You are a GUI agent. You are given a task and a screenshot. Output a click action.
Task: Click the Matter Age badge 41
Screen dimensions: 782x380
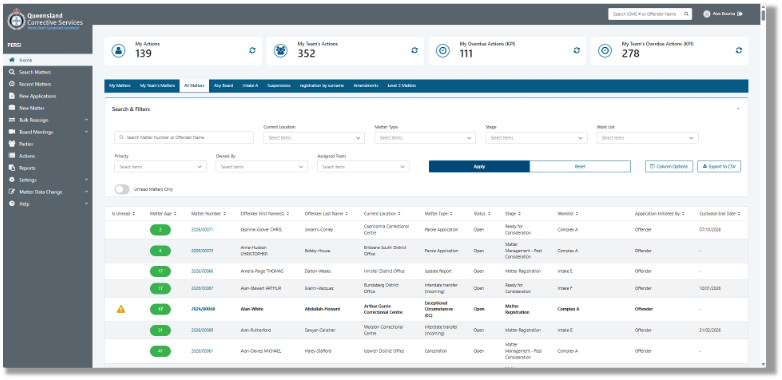[160, 351]
